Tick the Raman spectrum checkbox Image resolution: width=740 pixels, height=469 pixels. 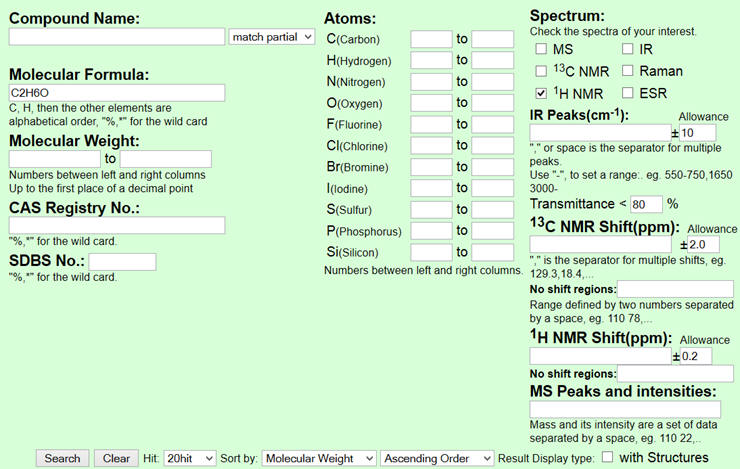point(627,71)
